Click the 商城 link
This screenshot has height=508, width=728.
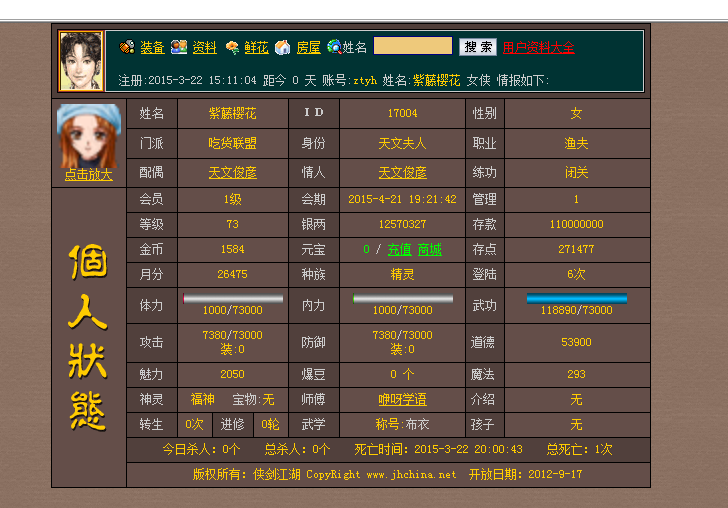coord(429,249)
